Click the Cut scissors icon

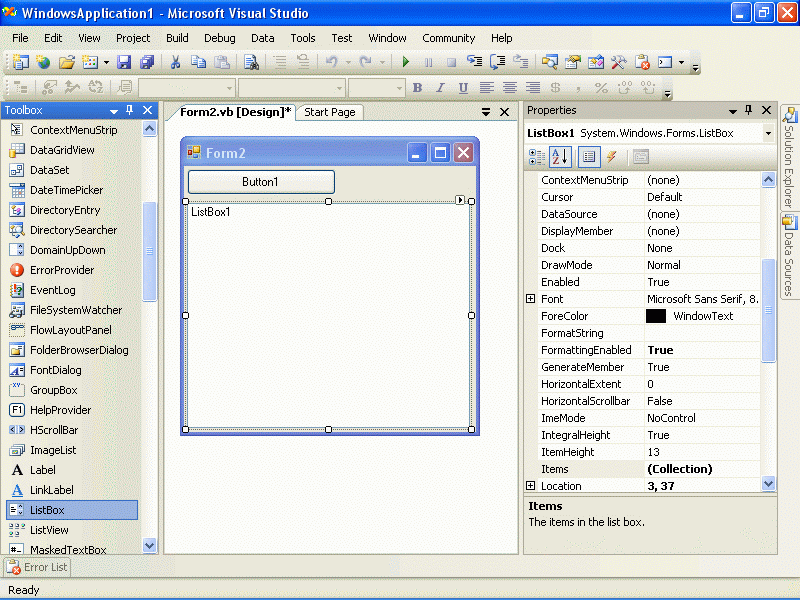coord(175,62)
